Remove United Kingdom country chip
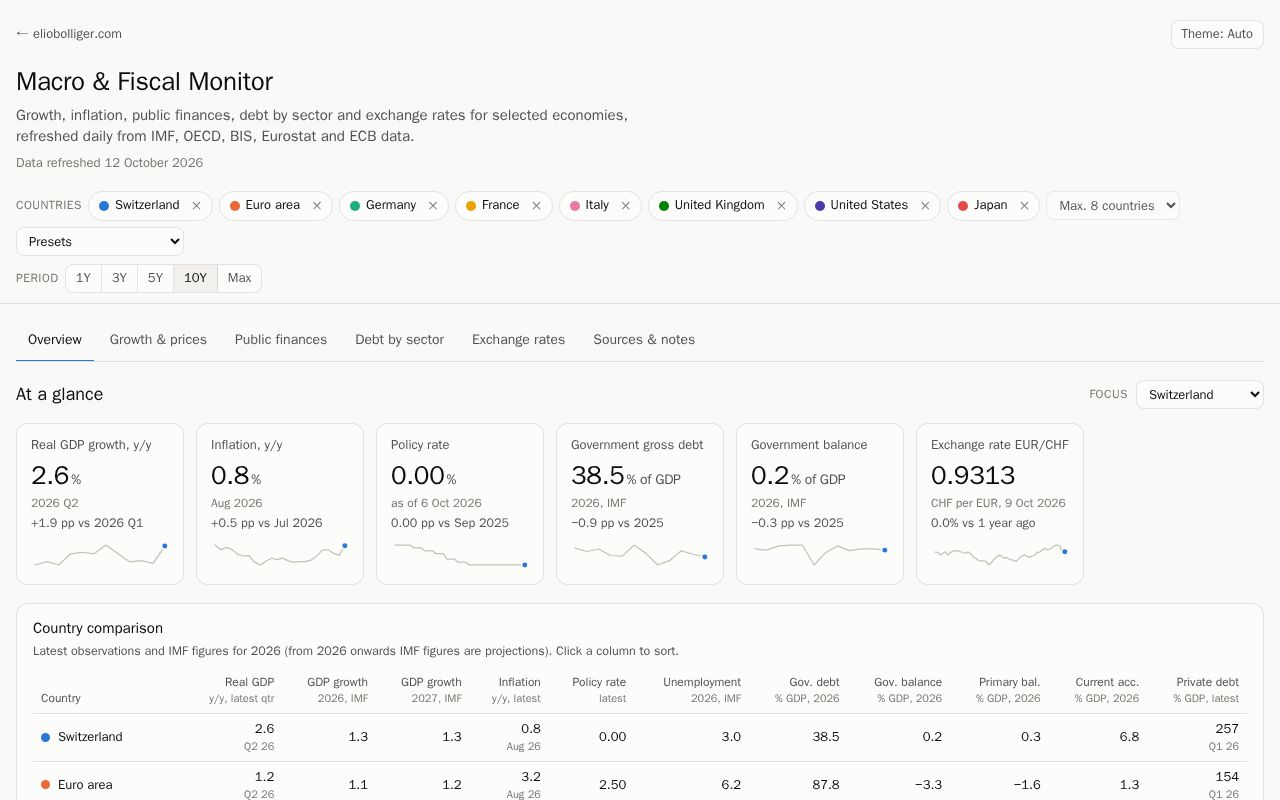Viewport: 1280px width, 800px height. tap(781, 206)
